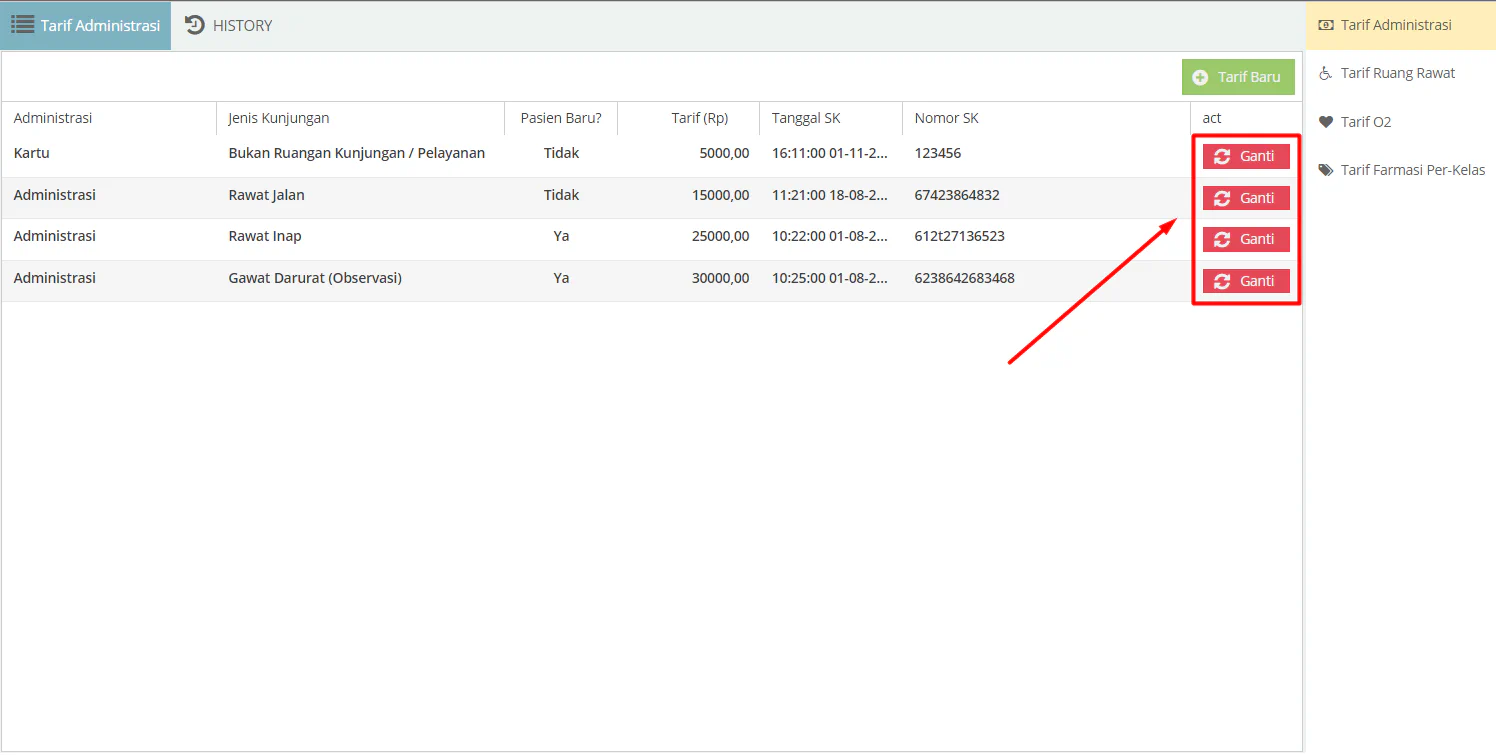The image size is (1496, 755).
Task: Click the date 10:22:00 01-08-2...
Action: pyautogui.click(x=830, y=236)
